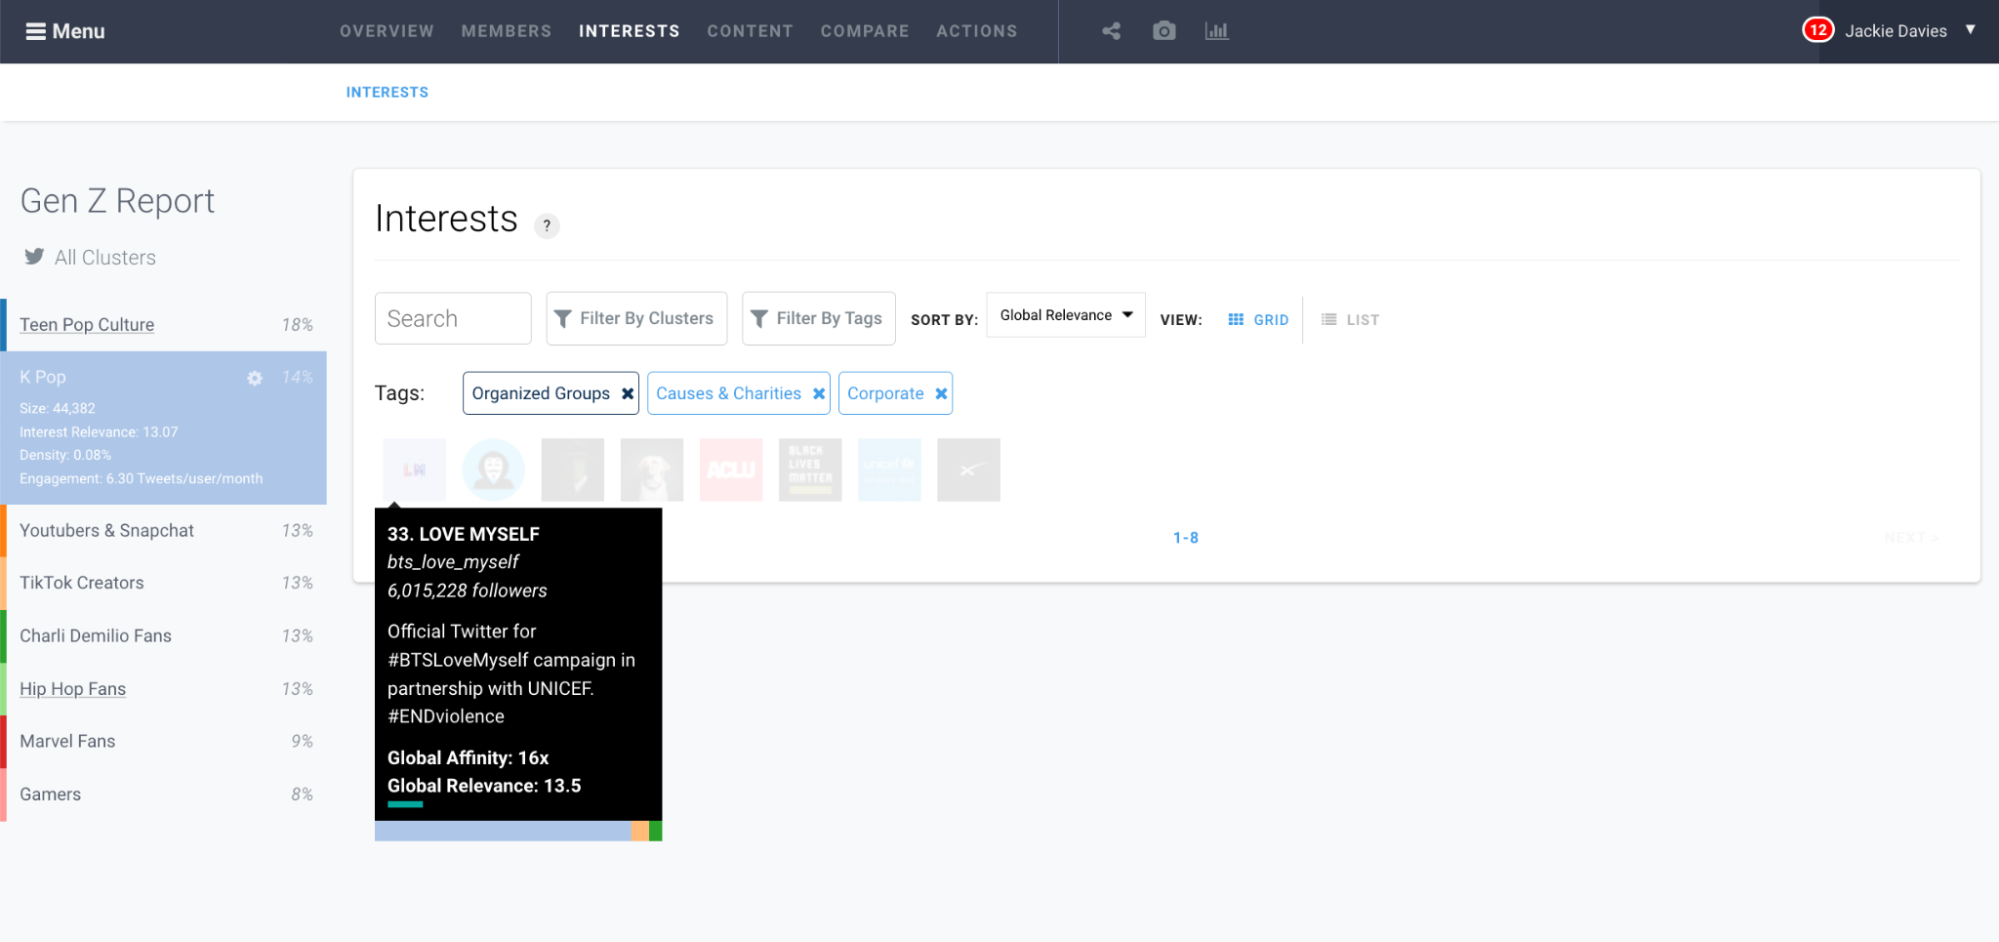Click the Interests breadcrumb link
The image size is (1999, 942).
coord(387,92)
